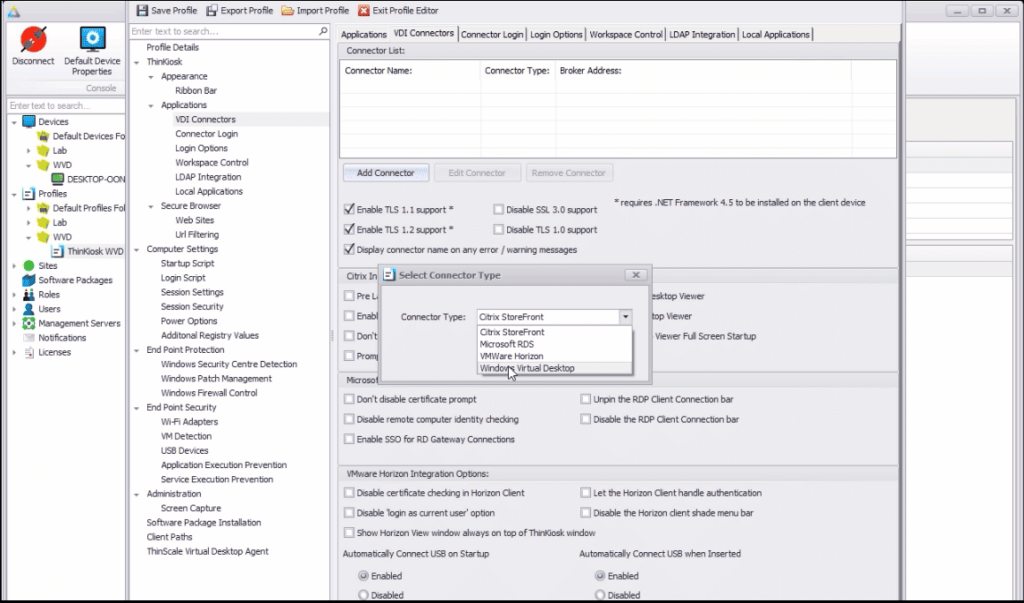Open the LDAP Integration tab
1024x603 pixels.
click(702, 34)
